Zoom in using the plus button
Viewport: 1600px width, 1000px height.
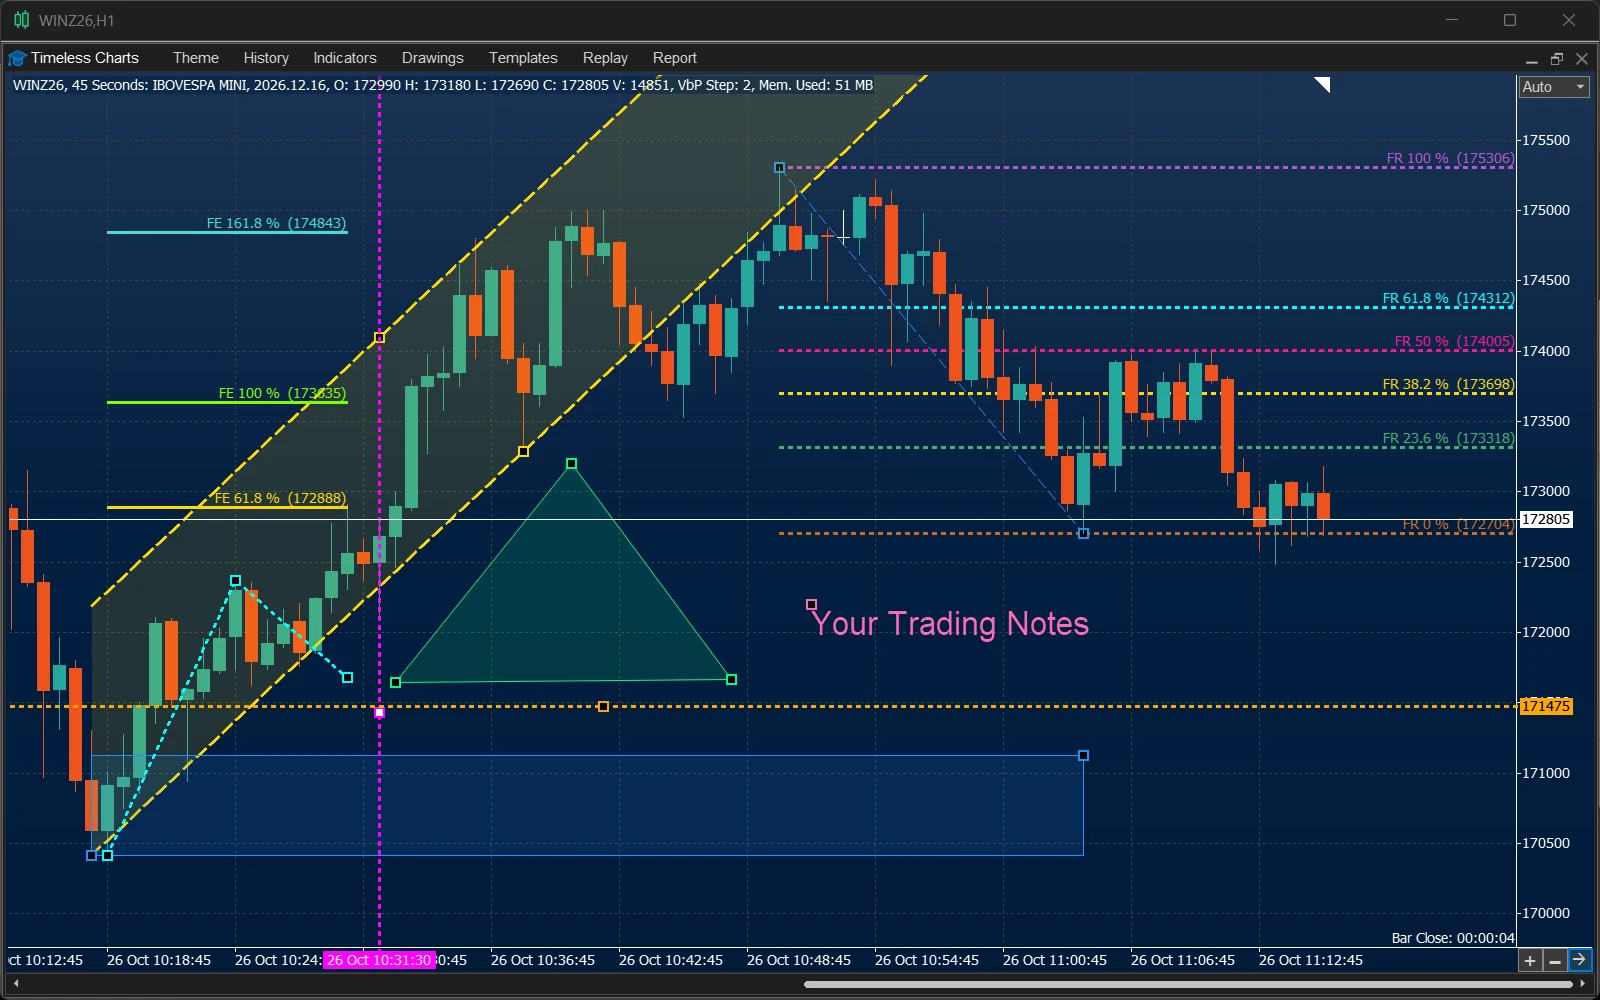tap(1529, 960)
